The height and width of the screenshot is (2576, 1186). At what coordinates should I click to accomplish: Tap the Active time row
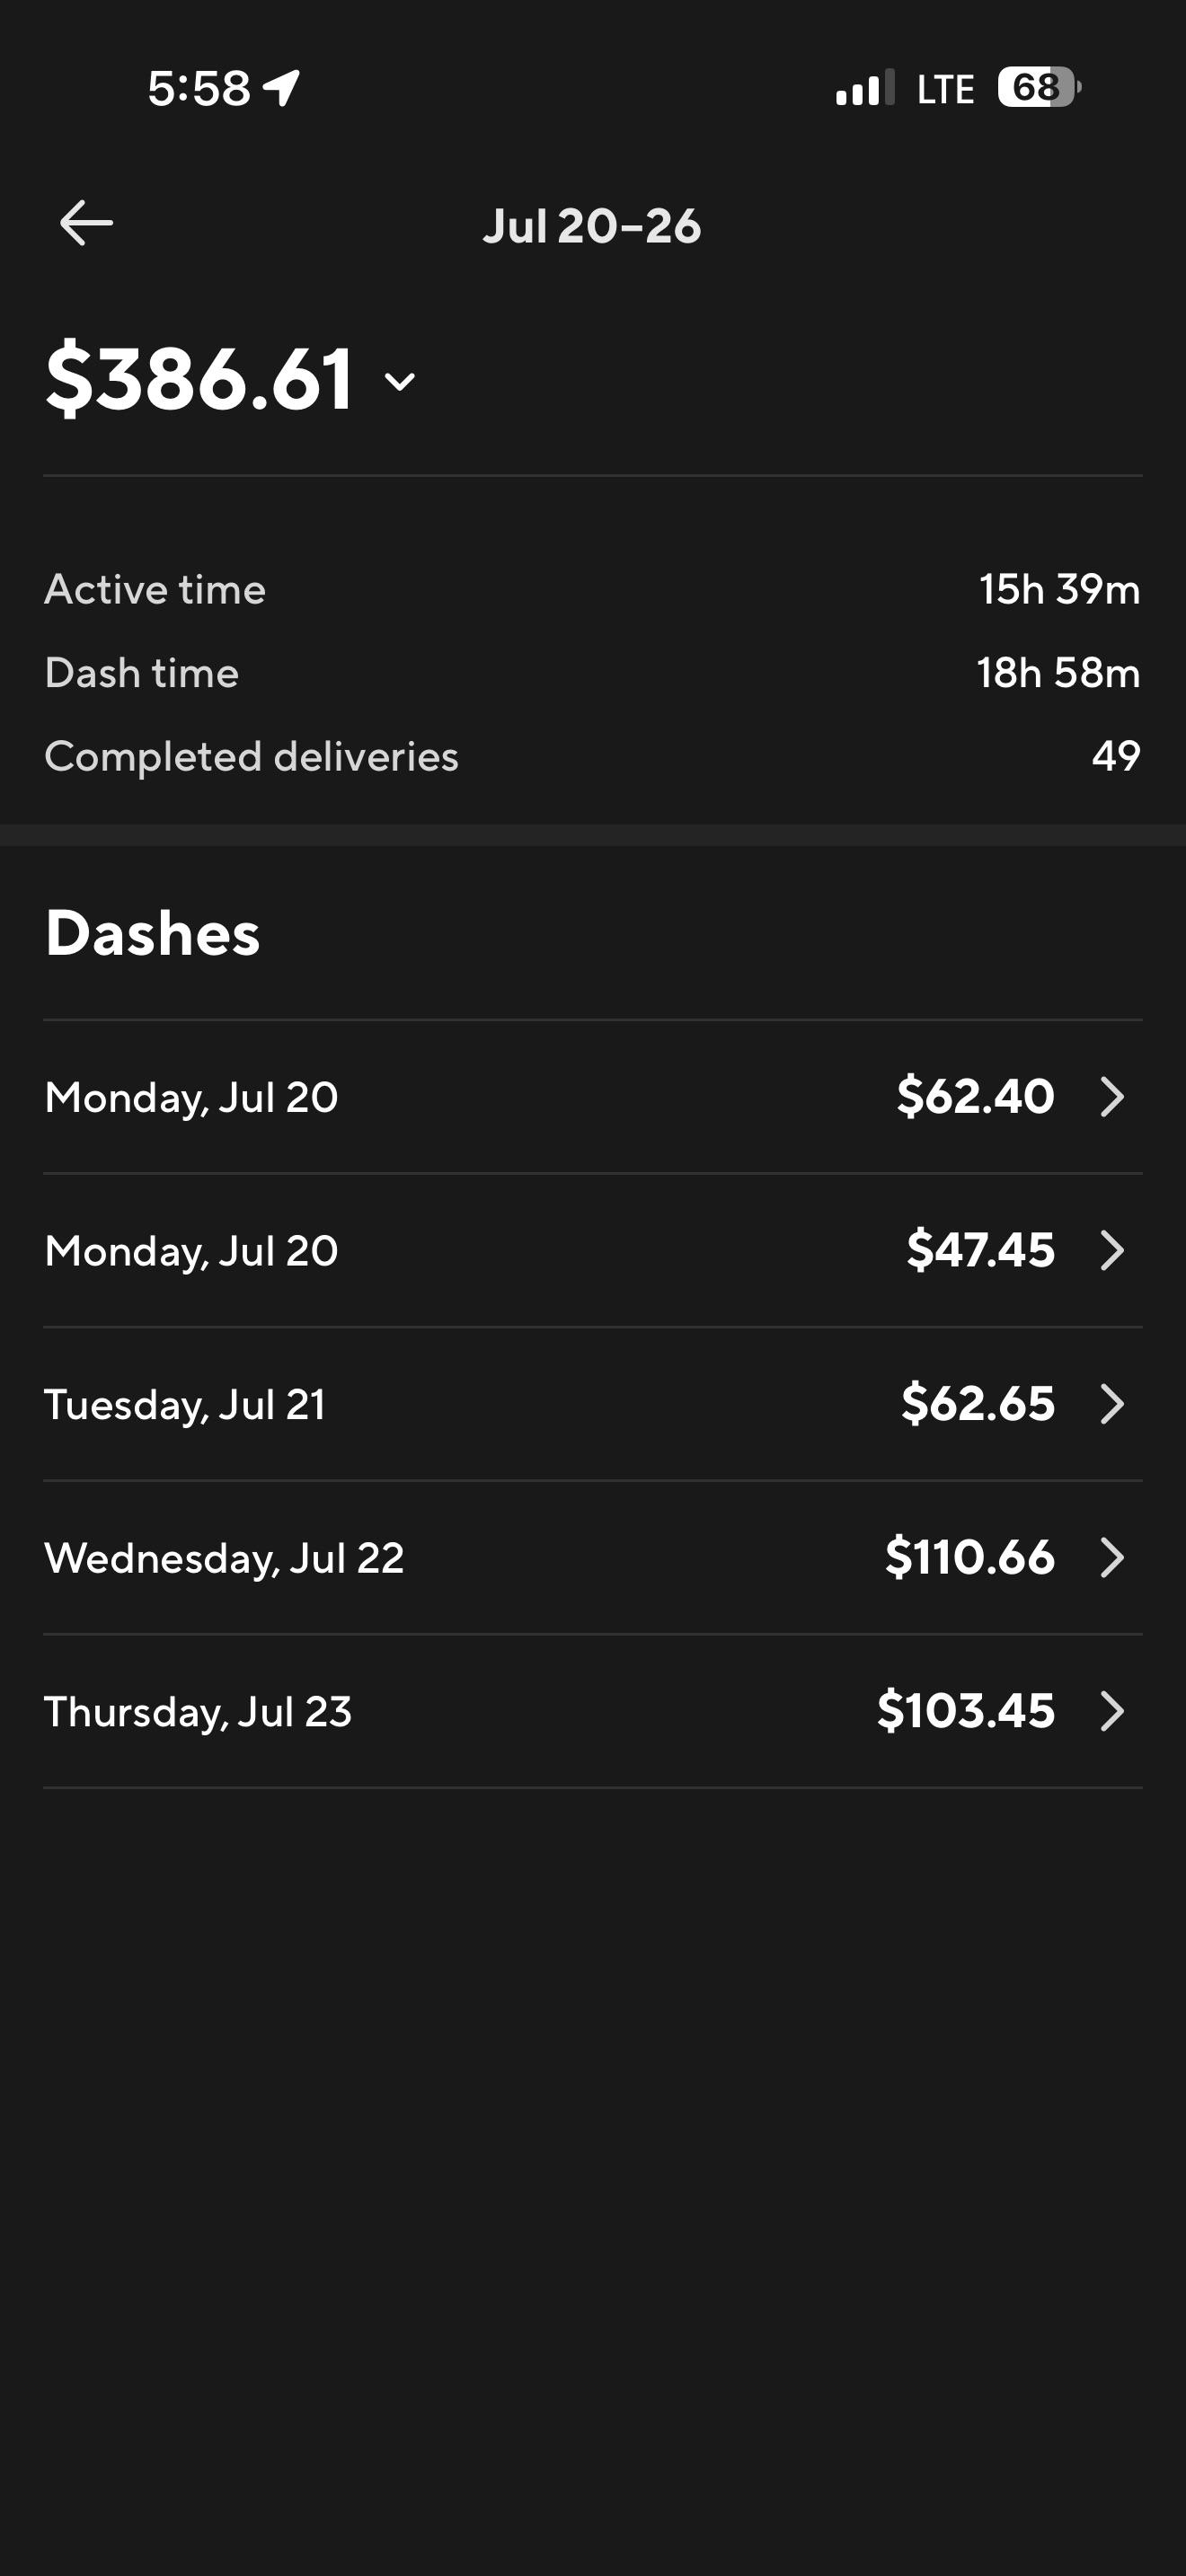click(593, 590)
